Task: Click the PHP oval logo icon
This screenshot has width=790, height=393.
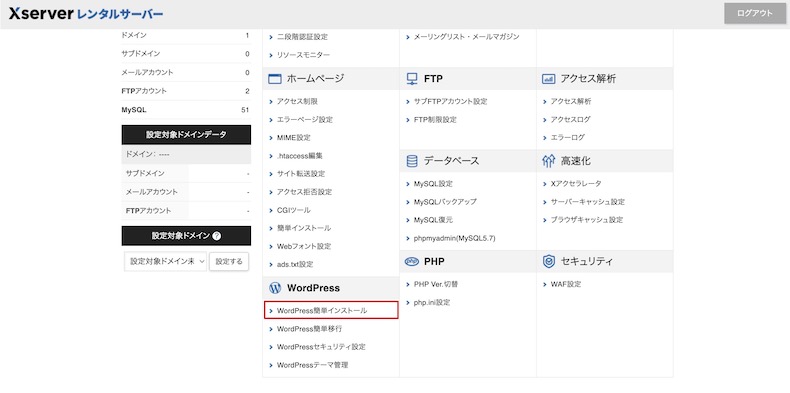Action: 412,261
